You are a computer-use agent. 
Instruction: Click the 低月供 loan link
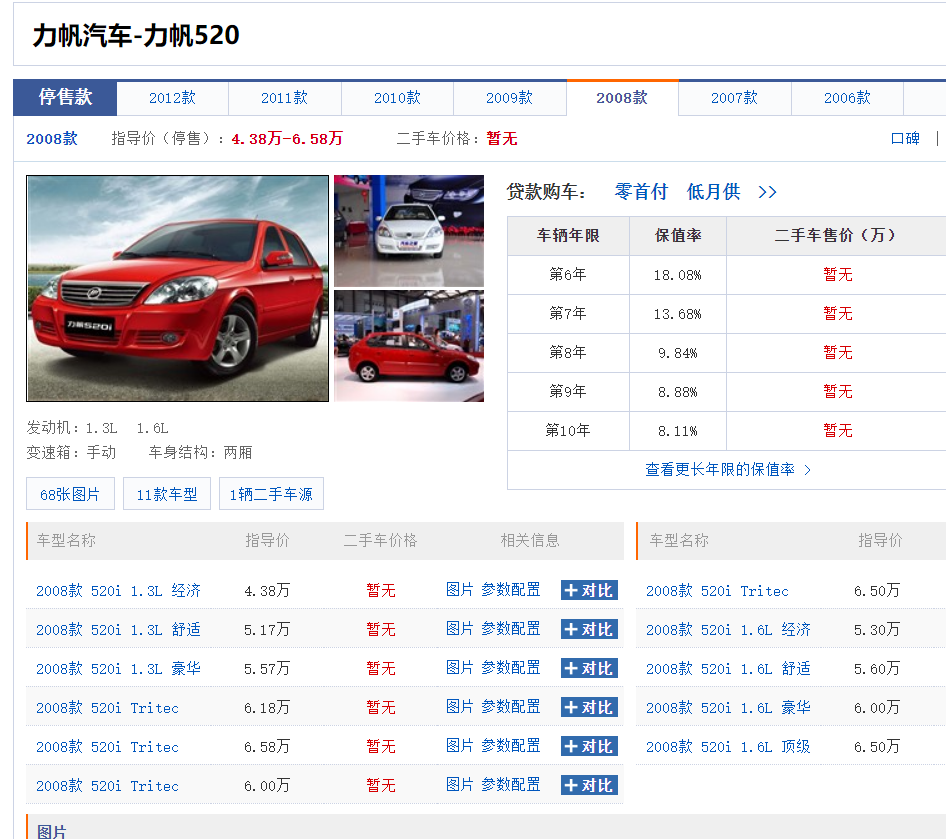tap(713, 192)
